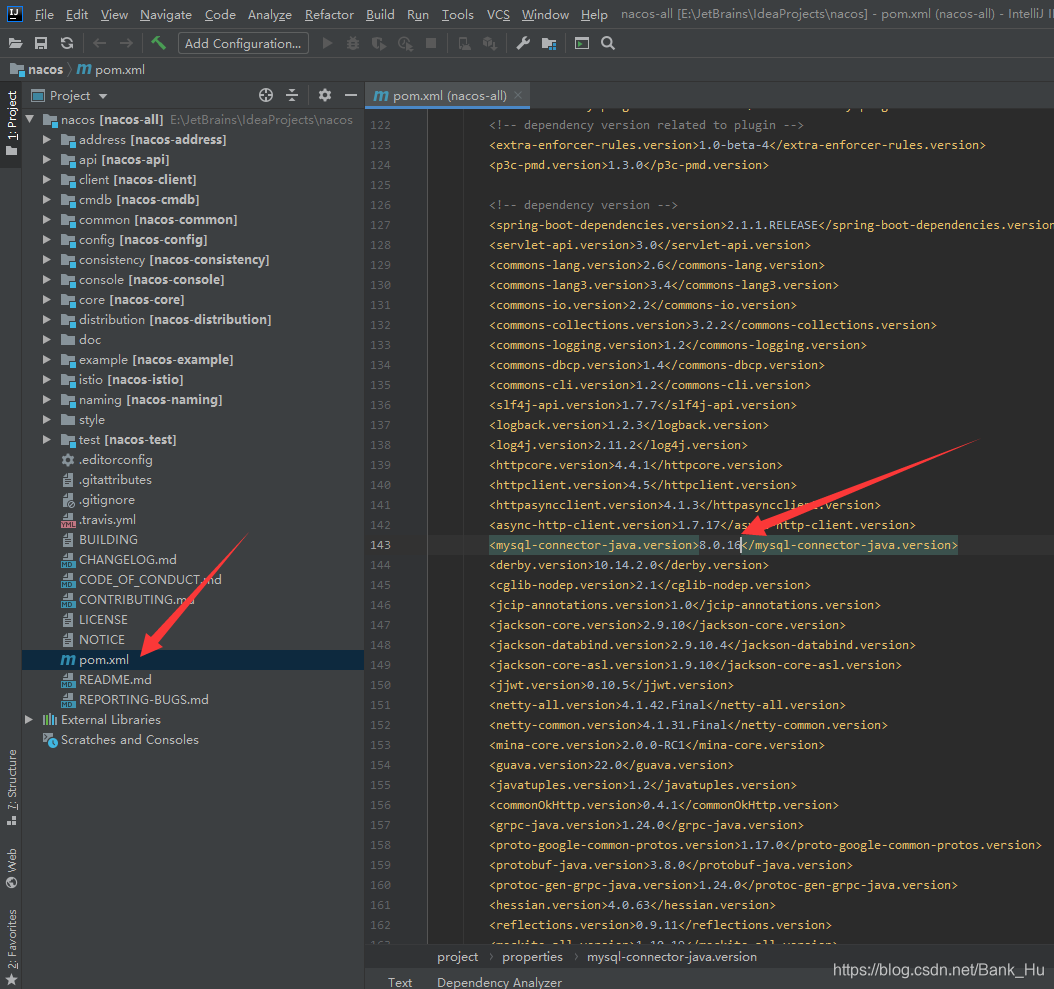Hide the Project panel with minus icon
Image resolution: width=1054 pixels, height=989 pixels.
point(351,95)
